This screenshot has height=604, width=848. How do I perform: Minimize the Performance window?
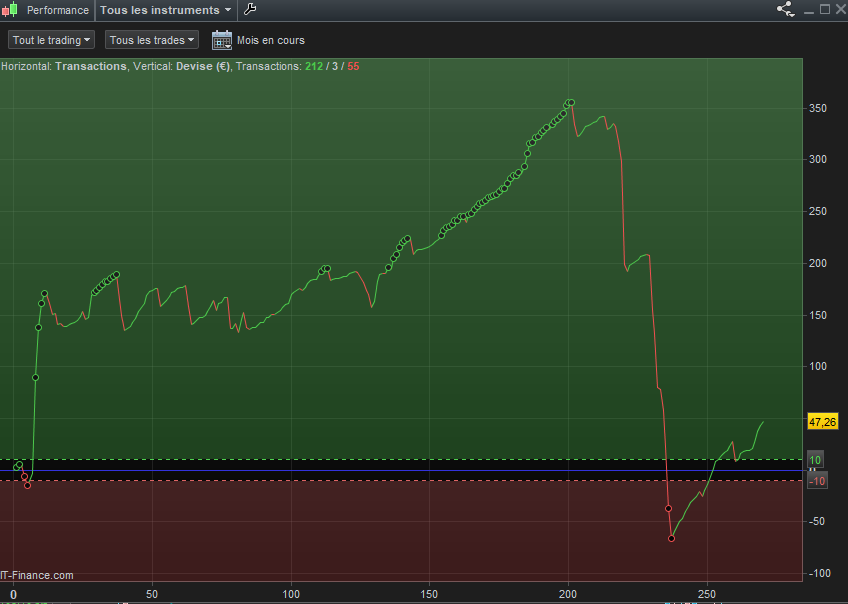(809, 10)
